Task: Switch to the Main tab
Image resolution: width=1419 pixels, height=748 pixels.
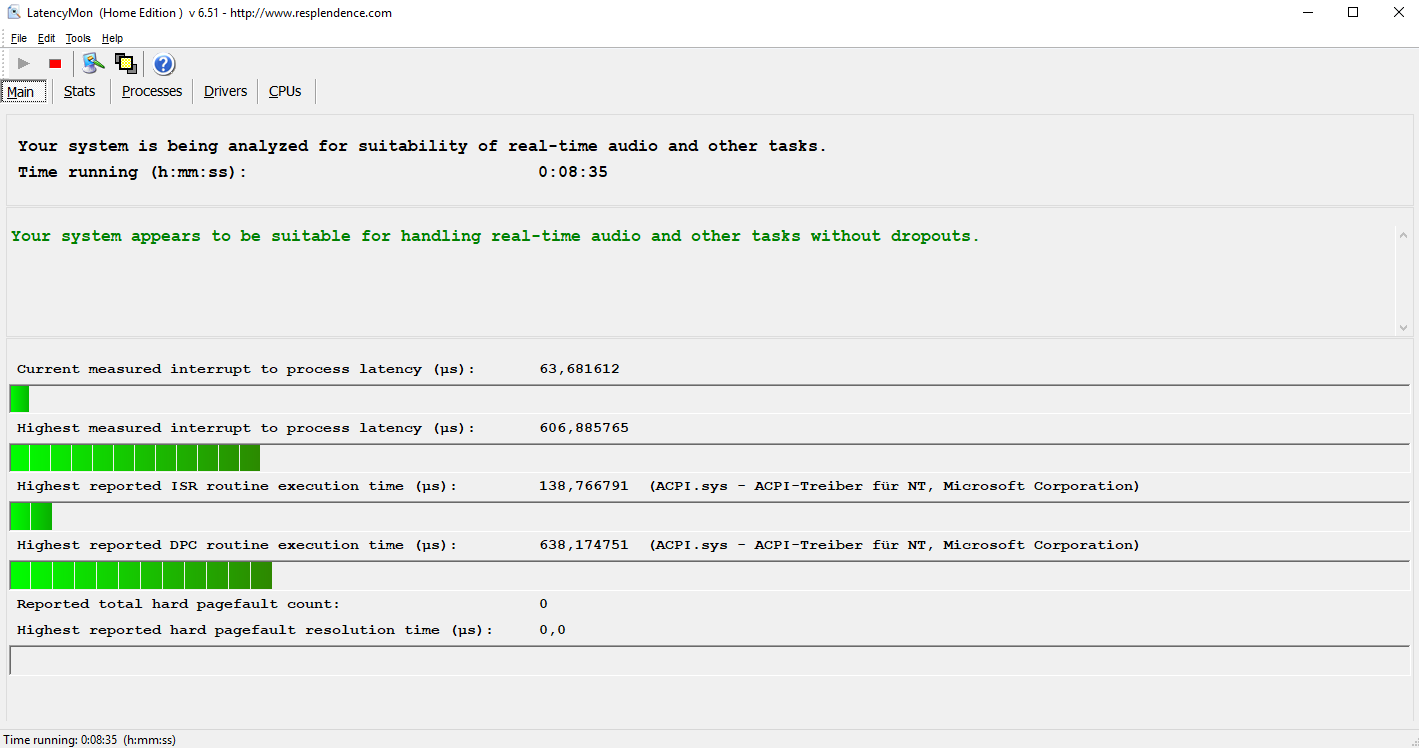Action: pyautogui.click(x=21, y=92)
